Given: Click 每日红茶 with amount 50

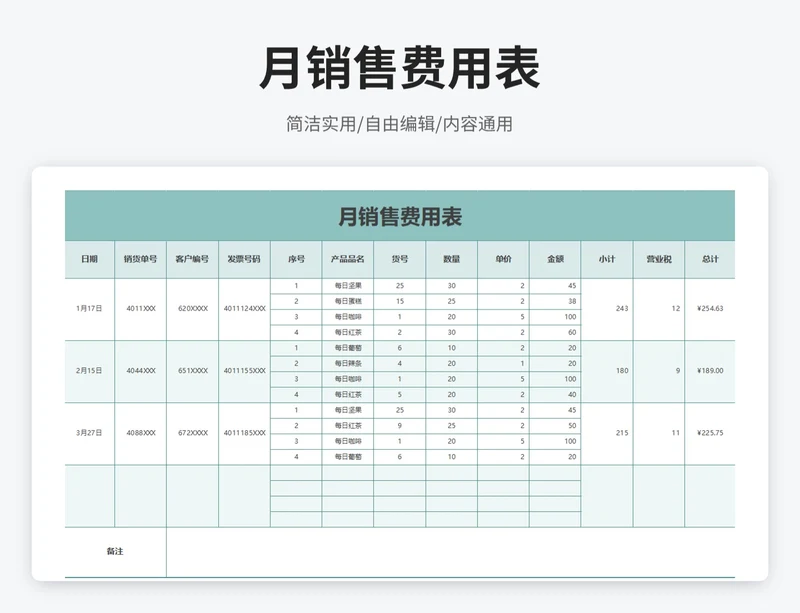Looking at the screenshot, I should (x=347, y=426).
